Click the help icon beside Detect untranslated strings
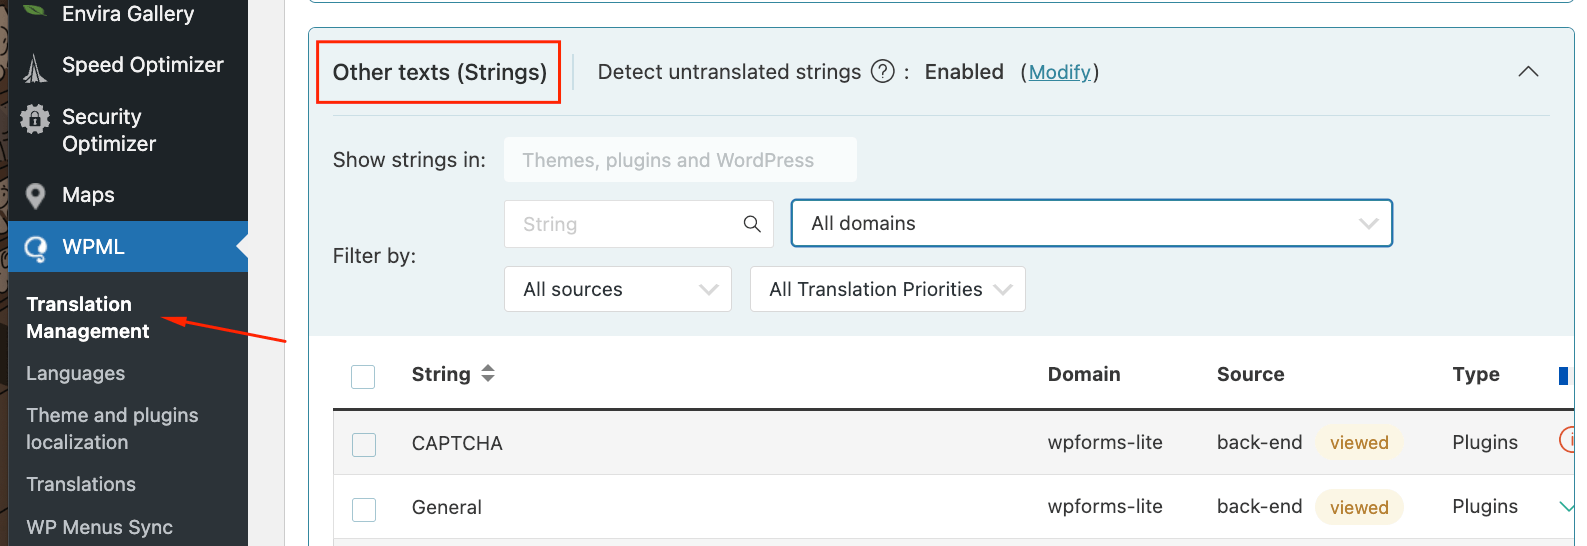This screenshot has height=546, width=1587. pyautogui.click(x=883, y=72)
